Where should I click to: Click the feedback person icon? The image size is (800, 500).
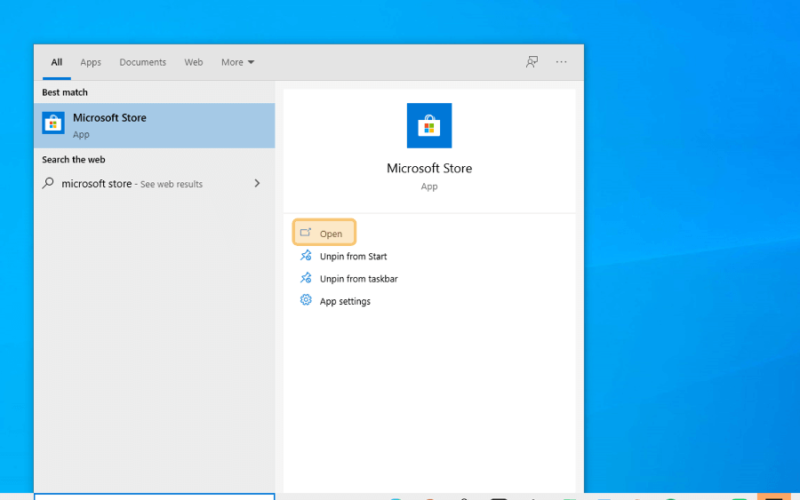[x=532, y=62]
